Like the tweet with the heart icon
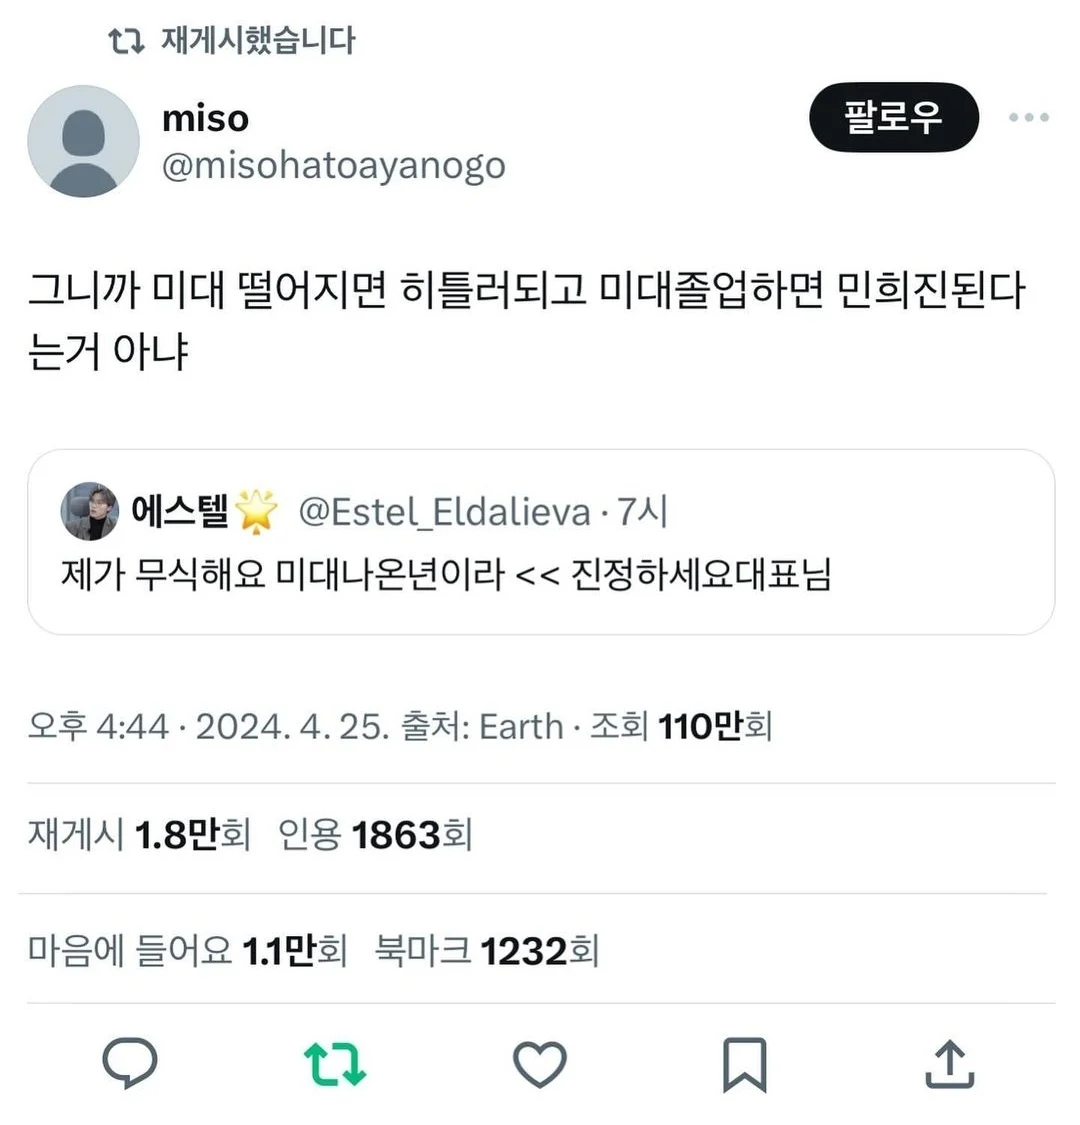The image size is (1080, 1125). click(540, 1063)
